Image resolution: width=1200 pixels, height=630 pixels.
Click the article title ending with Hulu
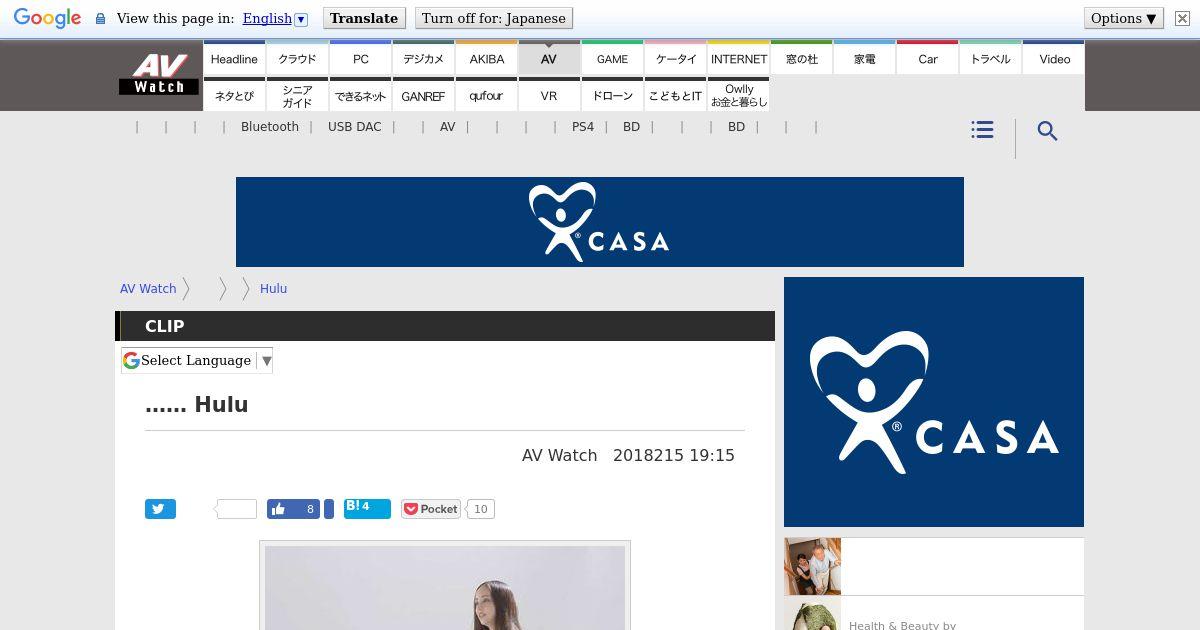coord(197,404)
